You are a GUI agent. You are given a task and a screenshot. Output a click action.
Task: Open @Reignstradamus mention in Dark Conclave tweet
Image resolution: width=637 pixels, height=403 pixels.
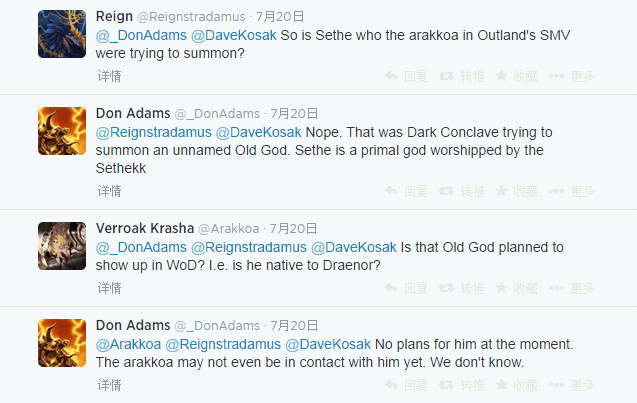154,132
